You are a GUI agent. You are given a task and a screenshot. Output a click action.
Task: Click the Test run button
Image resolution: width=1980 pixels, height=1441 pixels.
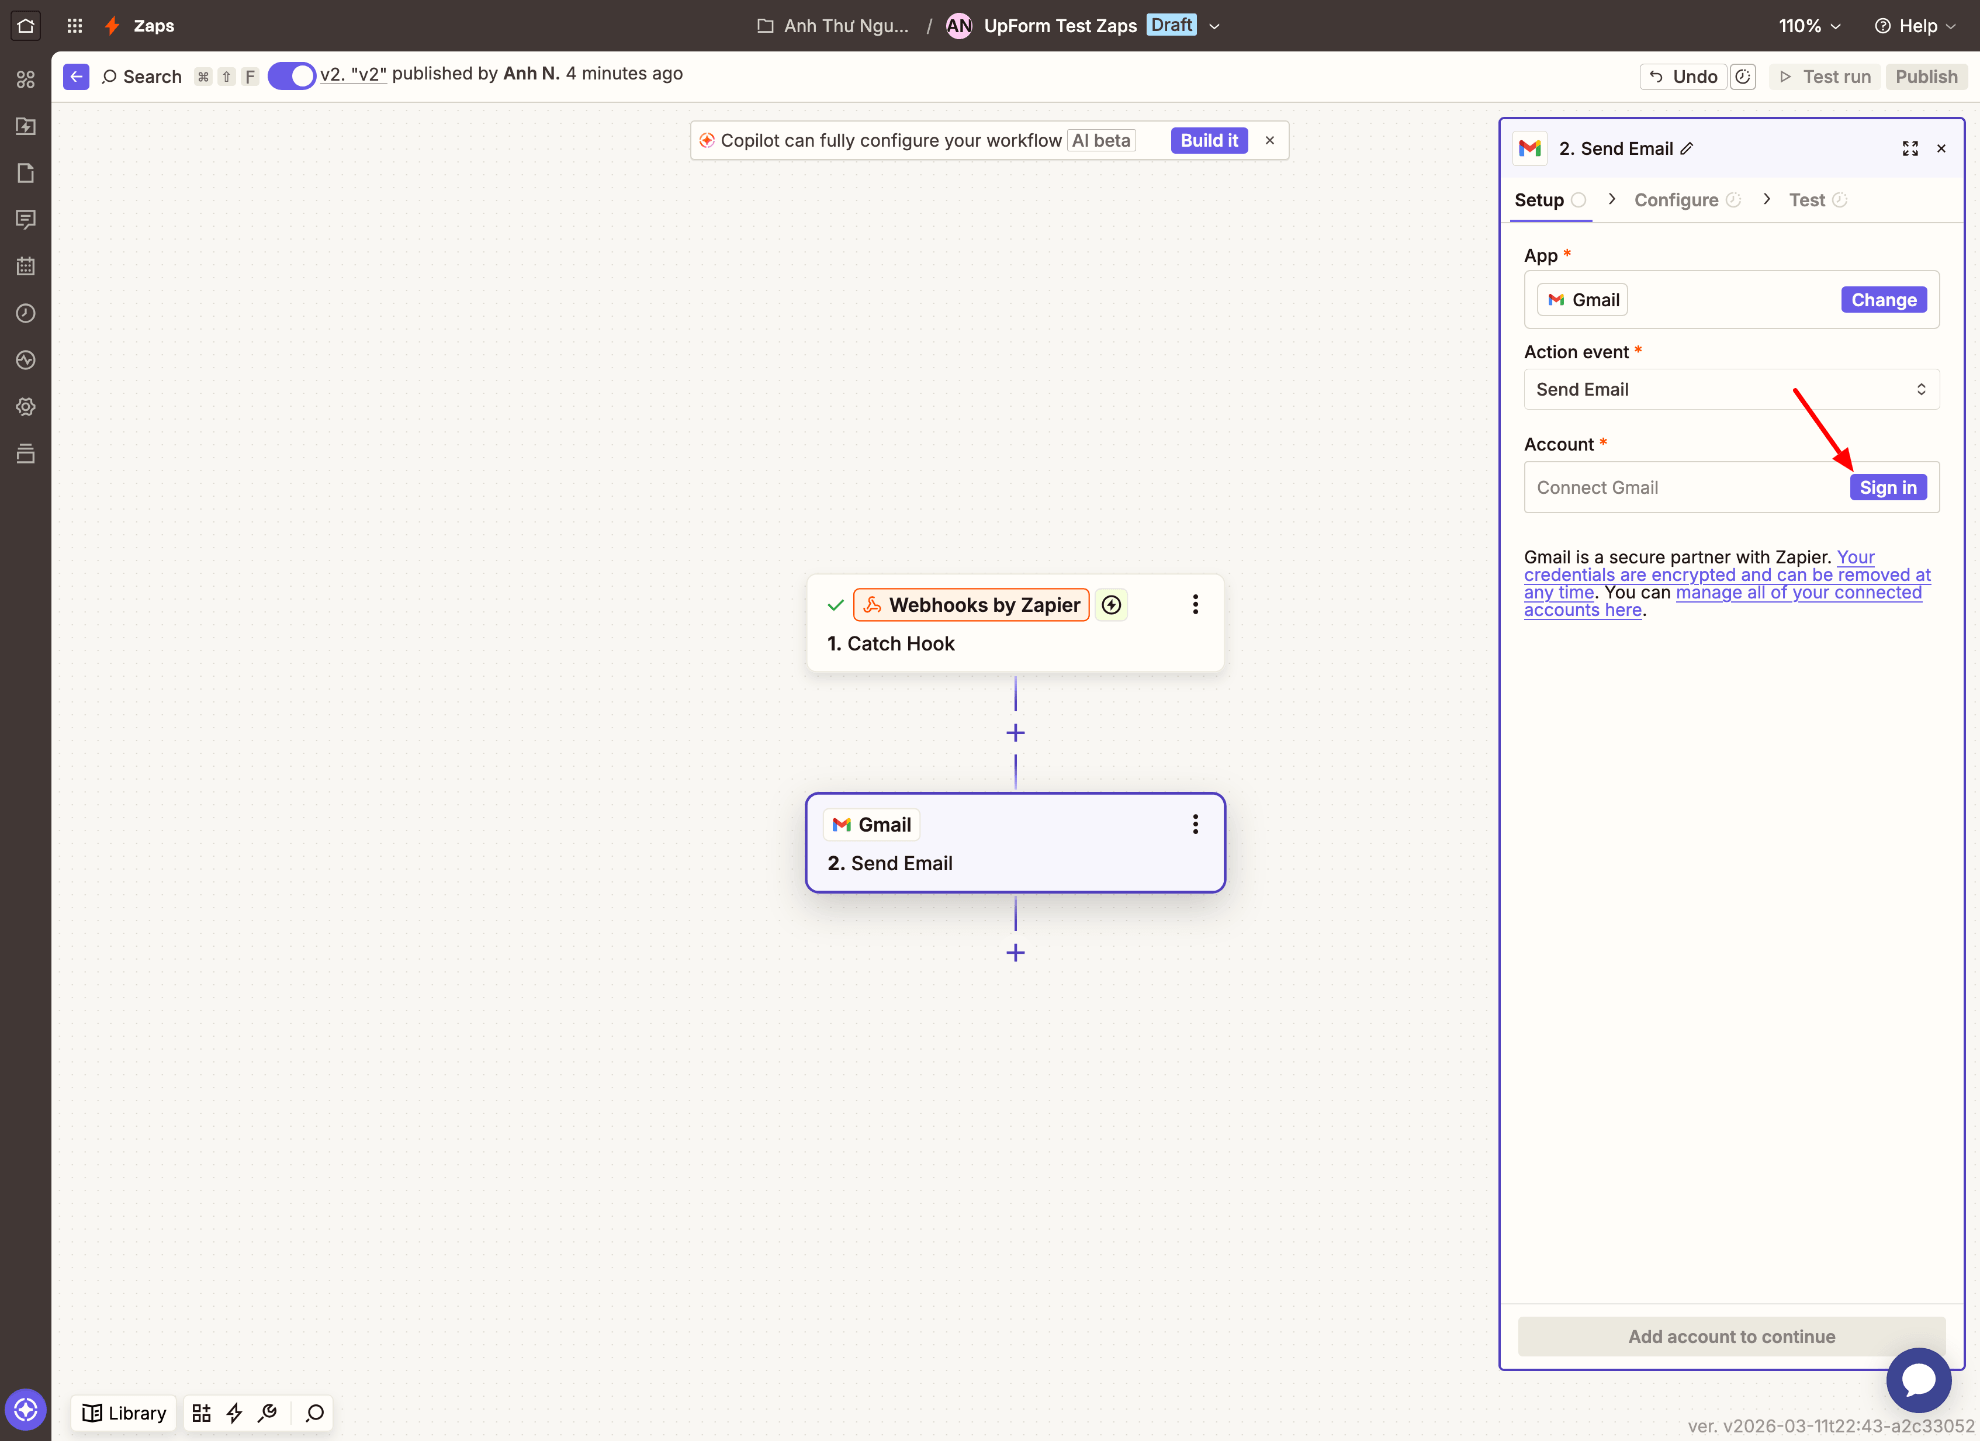[x=1825, y=77]
